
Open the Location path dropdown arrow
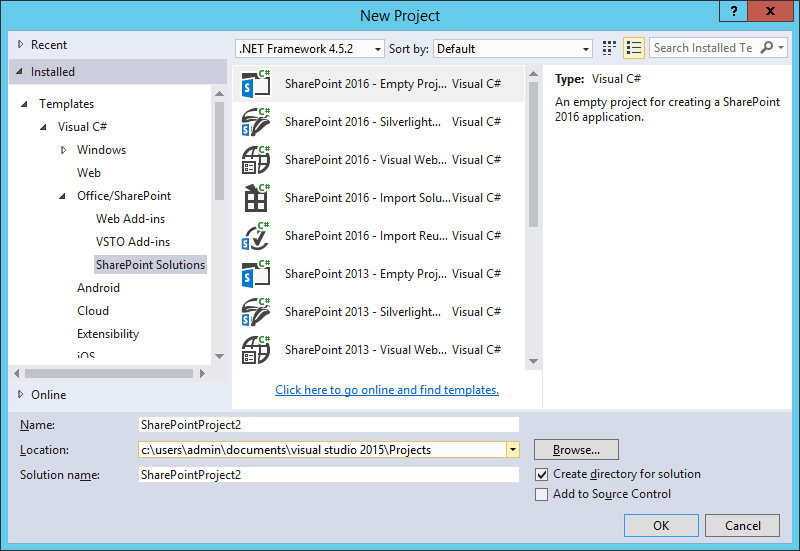pyautogui.click(x=513, y=450)
